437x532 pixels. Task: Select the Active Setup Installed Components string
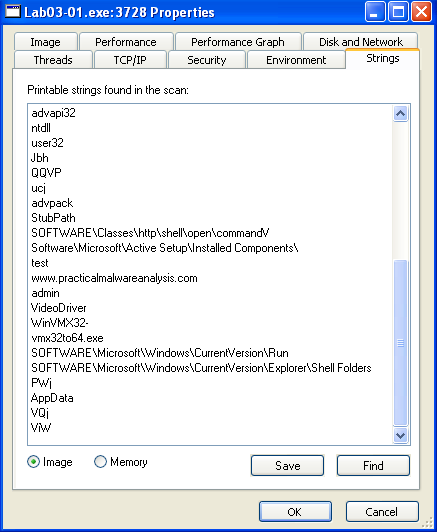coord(165,248)
